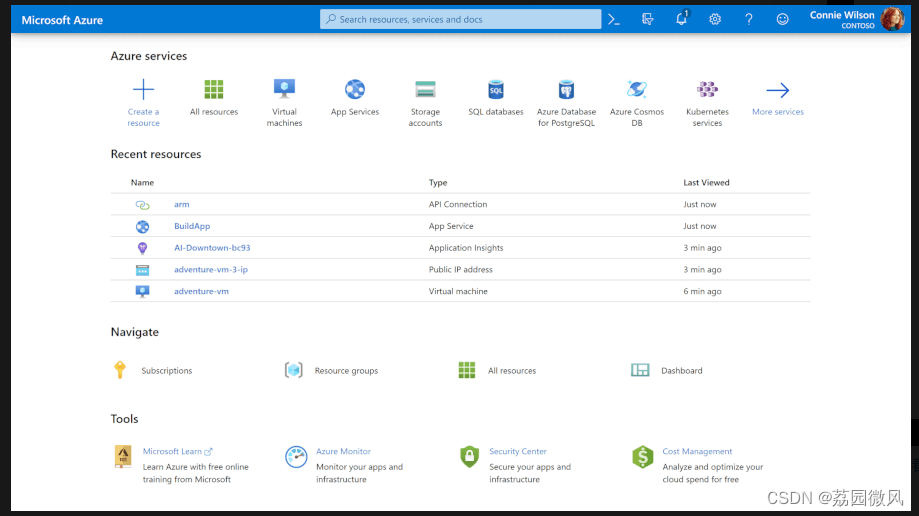This screenshot has height=516, width=919.
Task: Click the Name column header
Action: pyautogui.click(x=142, y=183)
